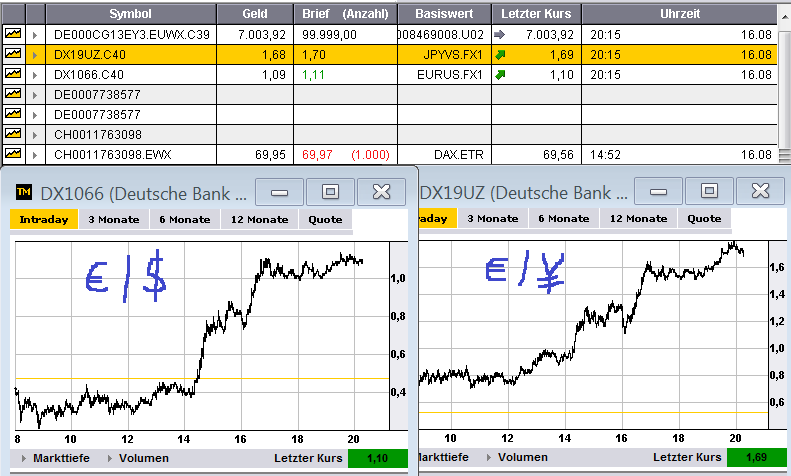
Task: Sort by Geld column header
Action: pos(255,14)
